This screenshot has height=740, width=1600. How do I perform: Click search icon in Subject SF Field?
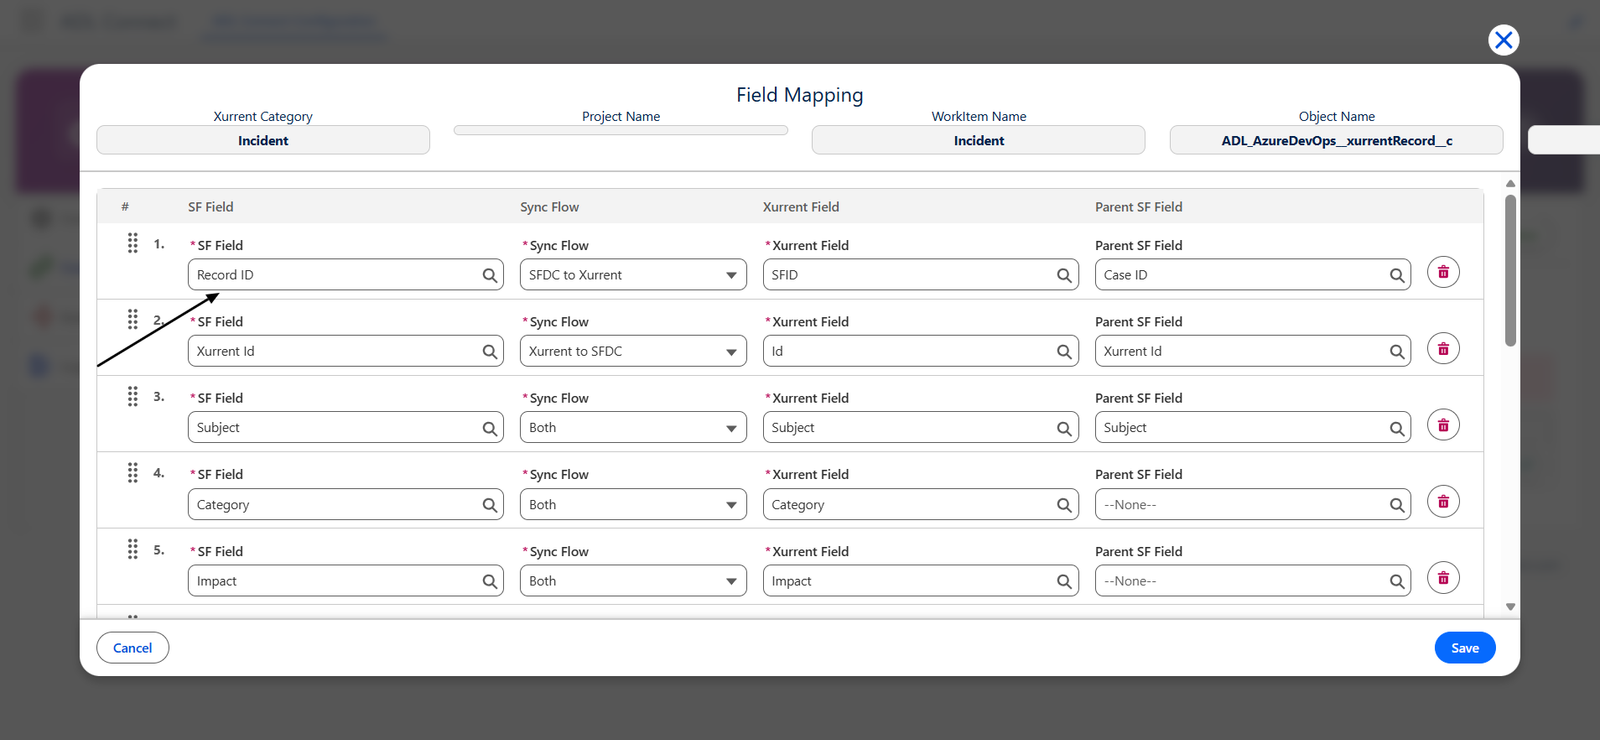pos(490,428)
